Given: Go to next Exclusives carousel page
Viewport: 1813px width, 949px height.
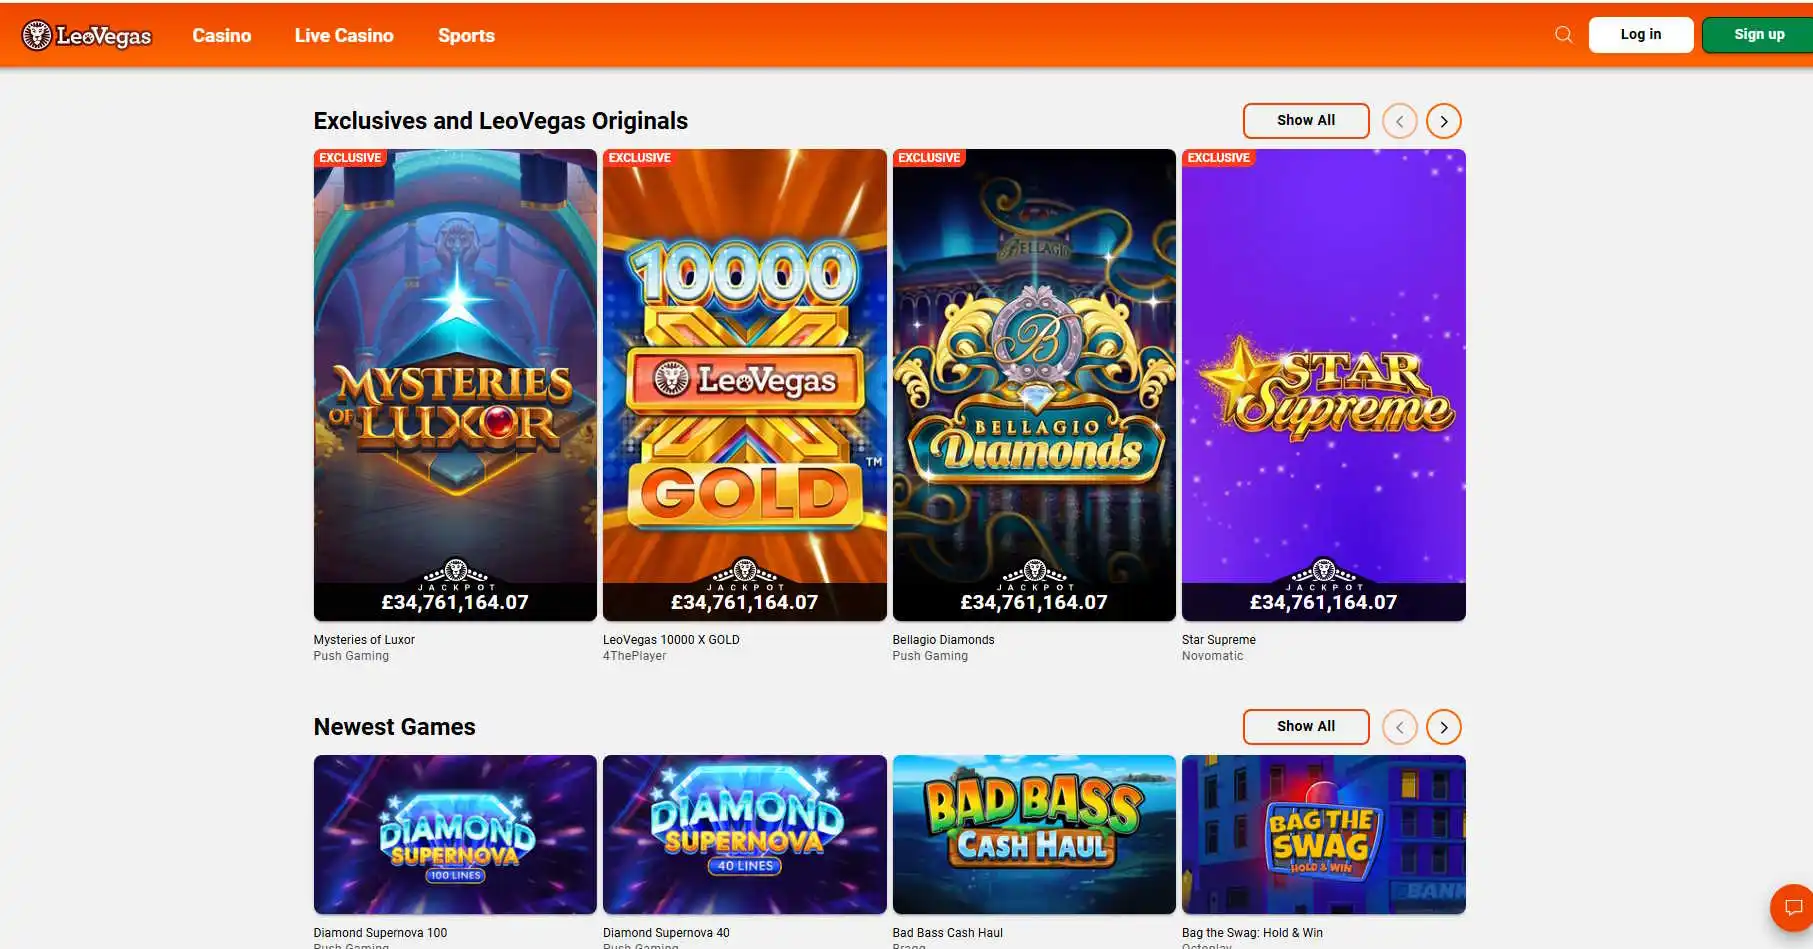Looking at the screenshot, I should point(1443,121).
